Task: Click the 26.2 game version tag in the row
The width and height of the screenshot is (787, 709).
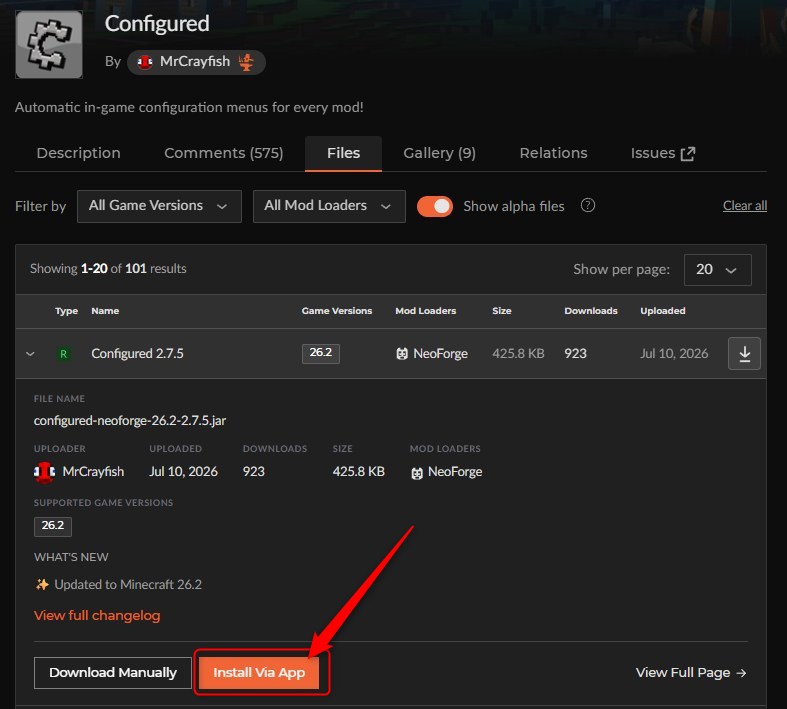Action: 321,353
